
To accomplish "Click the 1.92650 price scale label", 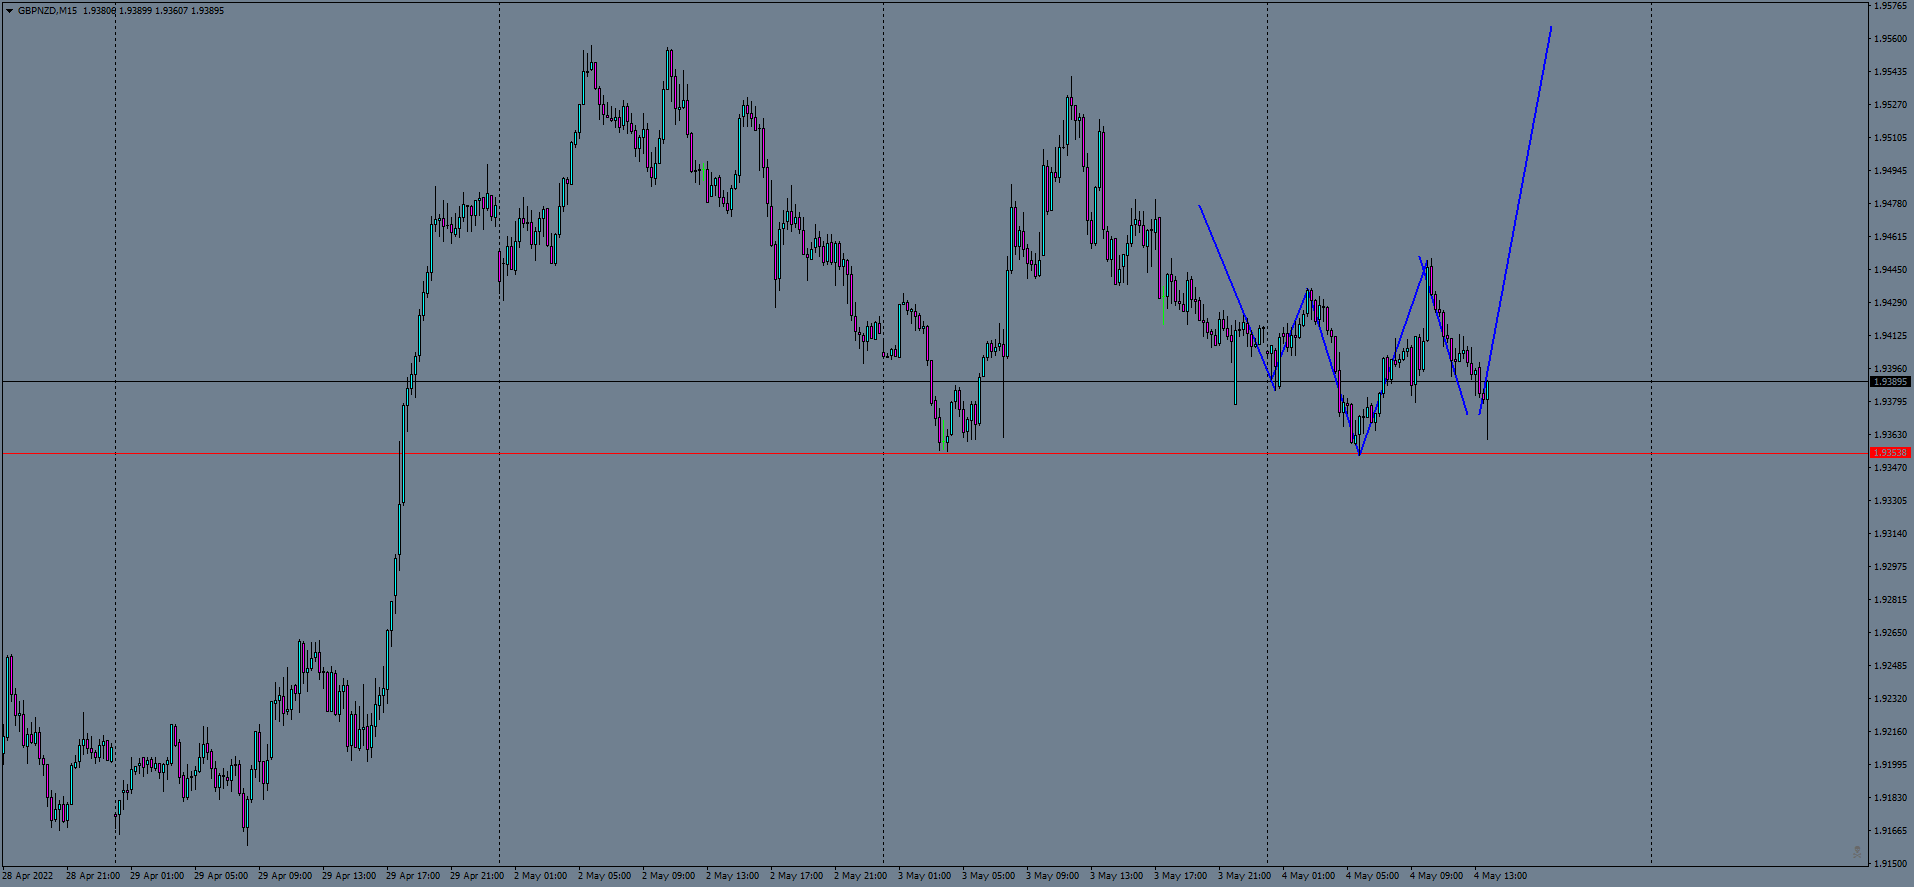I will click(x=1890, y=633).
